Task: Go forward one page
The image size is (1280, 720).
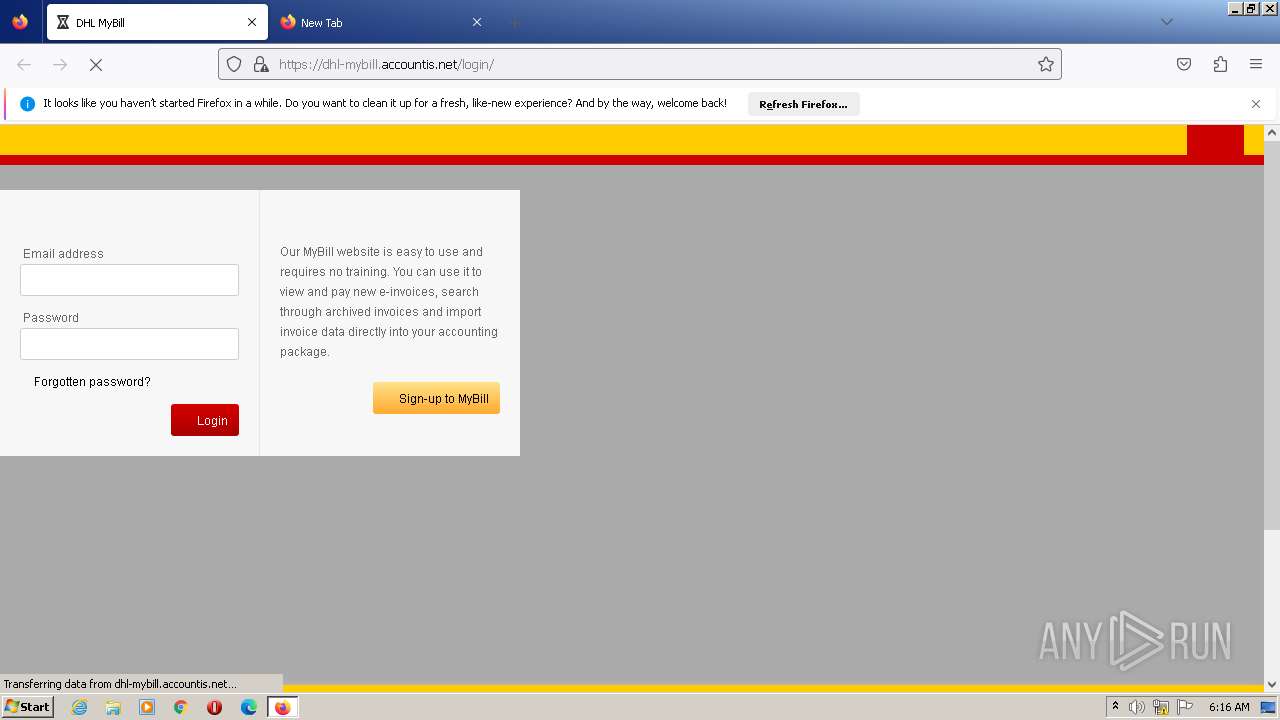Action: 60,64
